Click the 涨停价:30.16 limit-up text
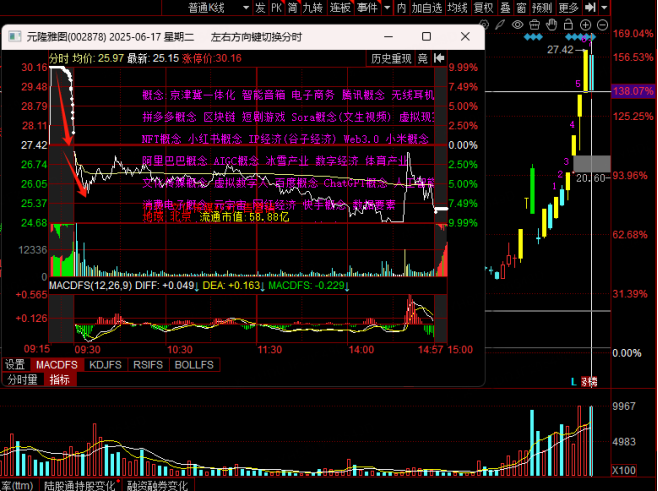This screenshot has height=491, width=658. pyautogui.click(x=212, y=58)
